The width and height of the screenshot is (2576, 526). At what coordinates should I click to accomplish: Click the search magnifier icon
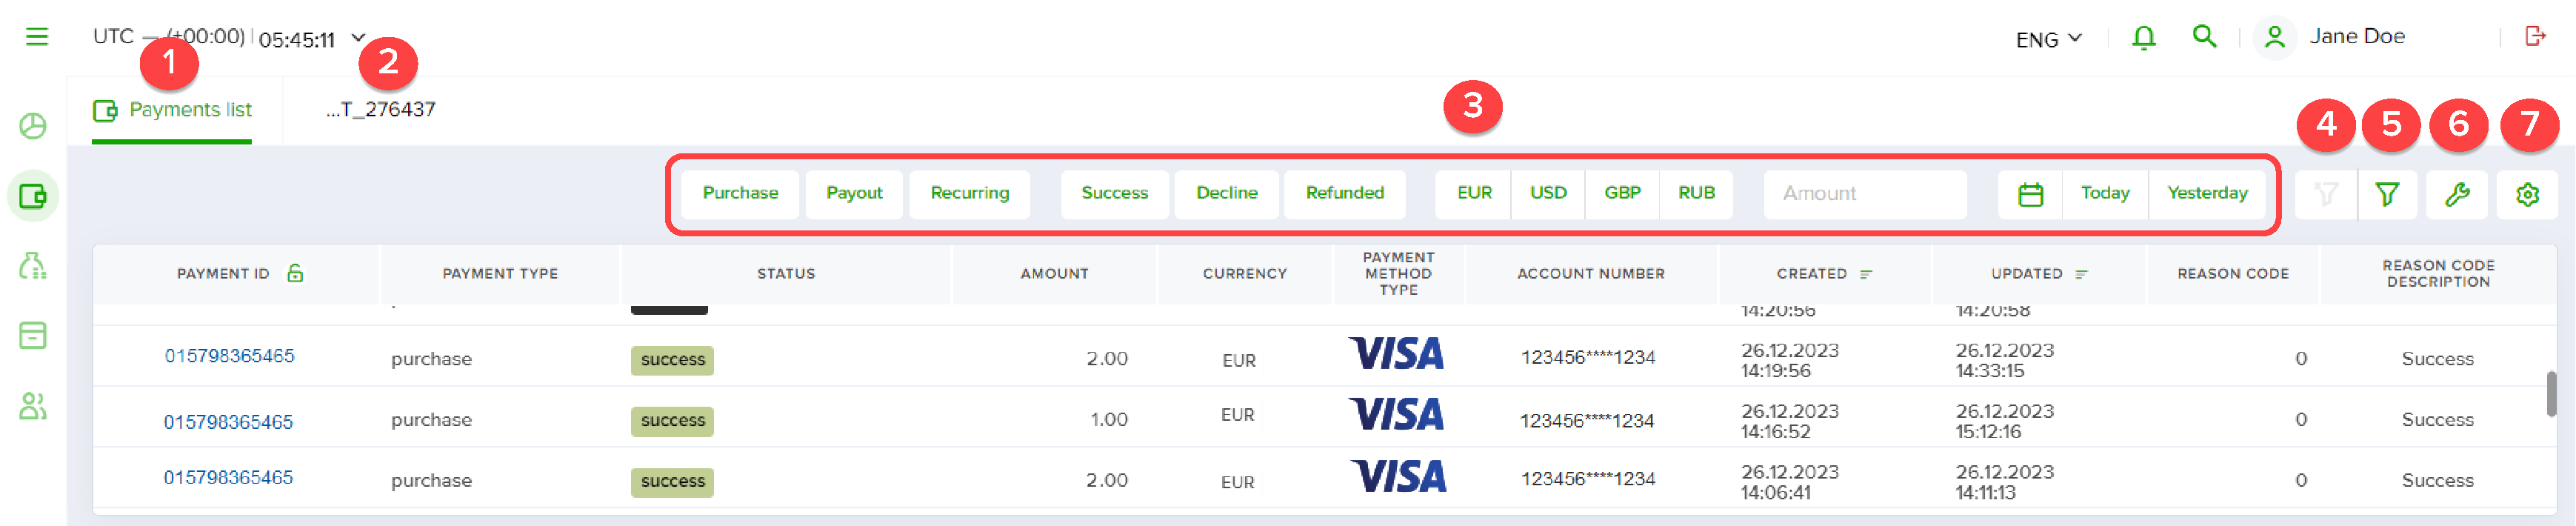click(2204, 37)
